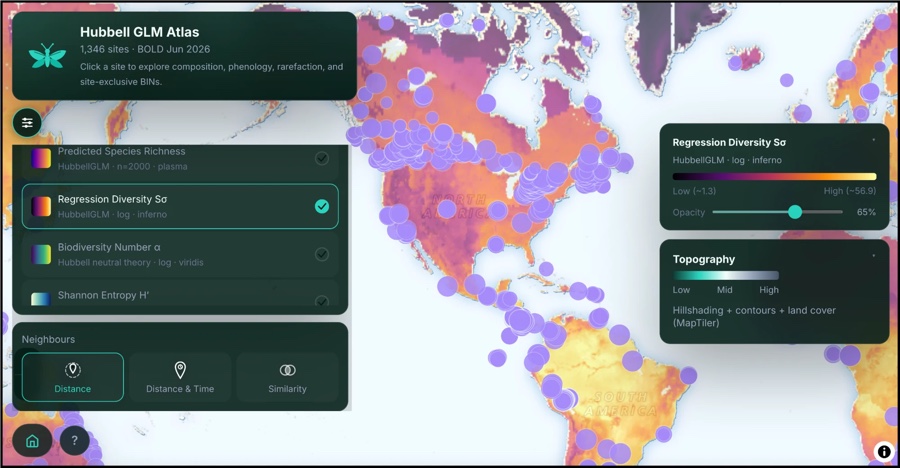Select the Distance neighbours pin icon
Screen dimensions: 900x468
tap(72, 370)
